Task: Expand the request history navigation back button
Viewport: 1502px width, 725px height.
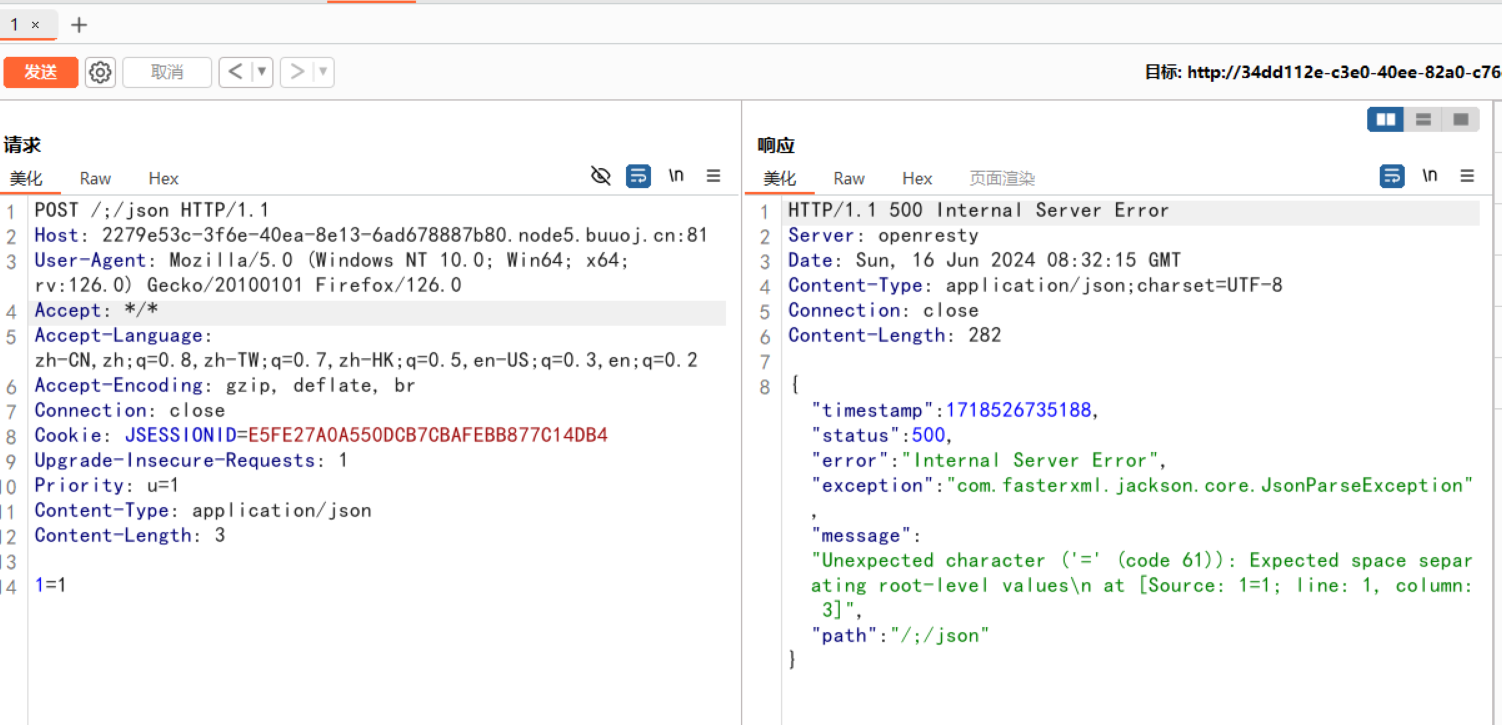Action: tap(235, 71)
